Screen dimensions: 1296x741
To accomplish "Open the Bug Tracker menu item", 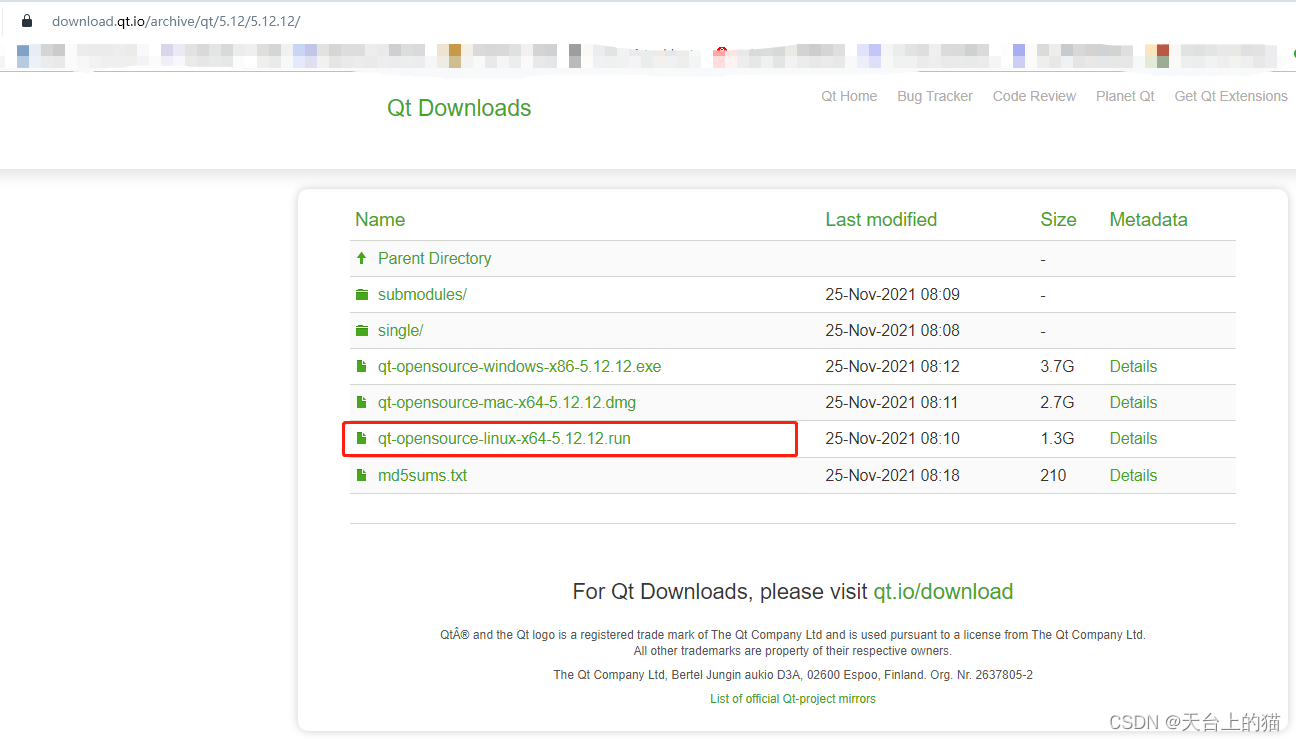I will click(935, 96).
